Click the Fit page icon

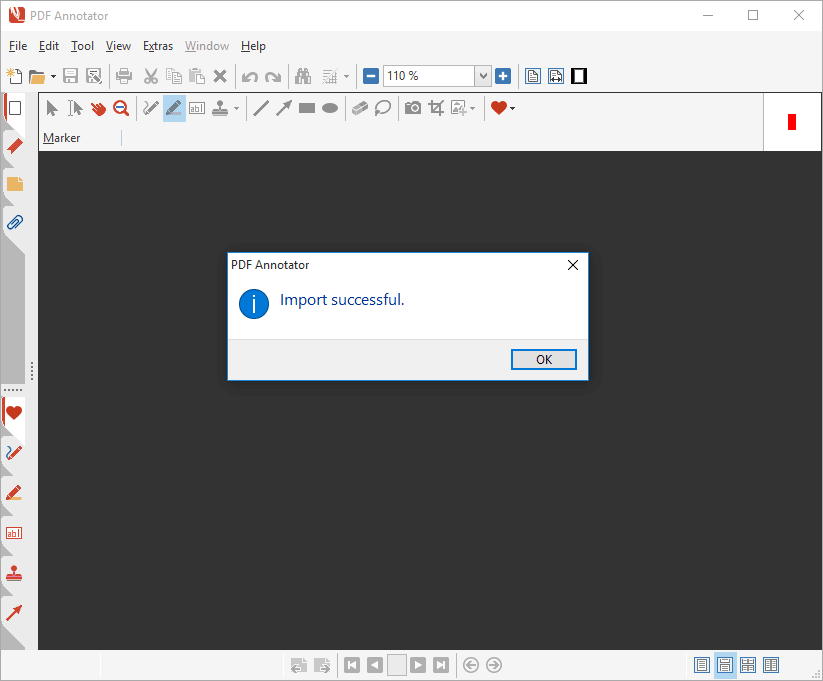[533, 76]
